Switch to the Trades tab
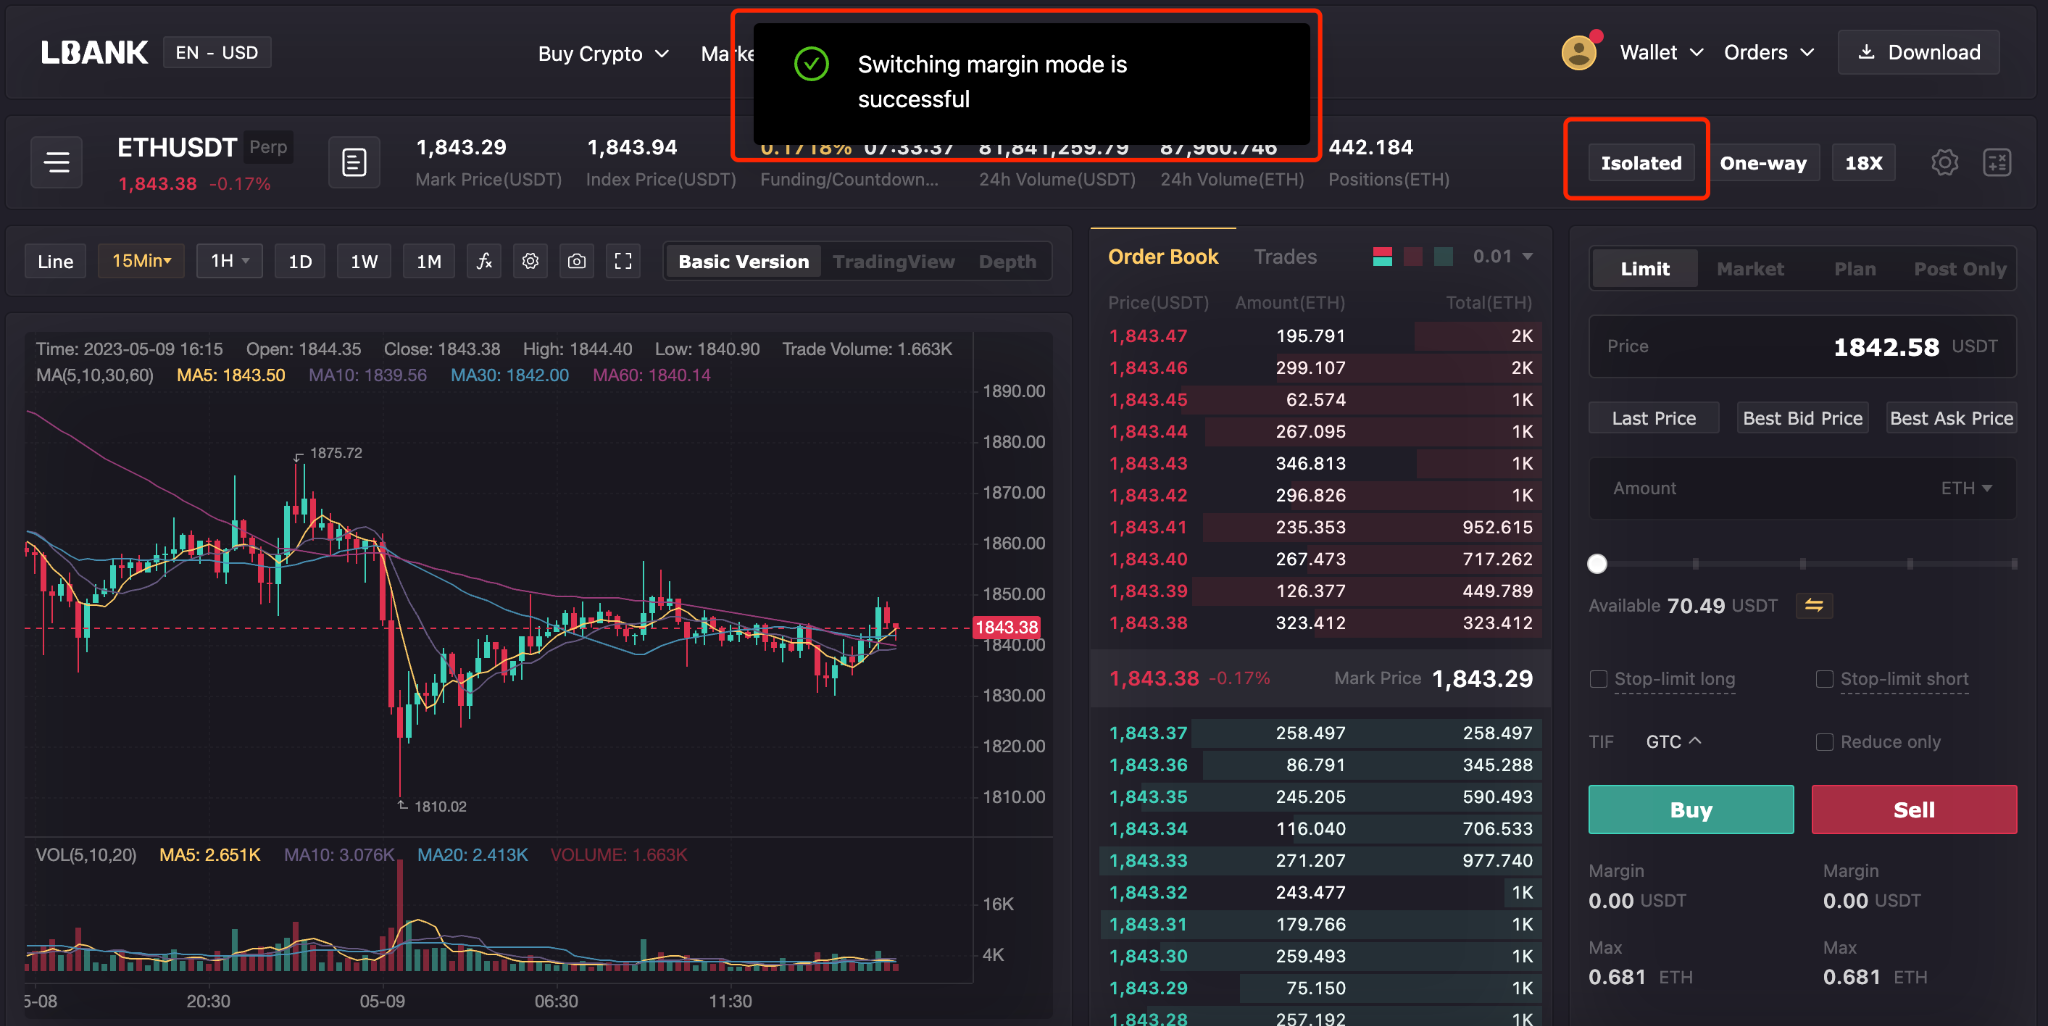The width and height of the screenshot is (2048, 1026). point(1285,257)
